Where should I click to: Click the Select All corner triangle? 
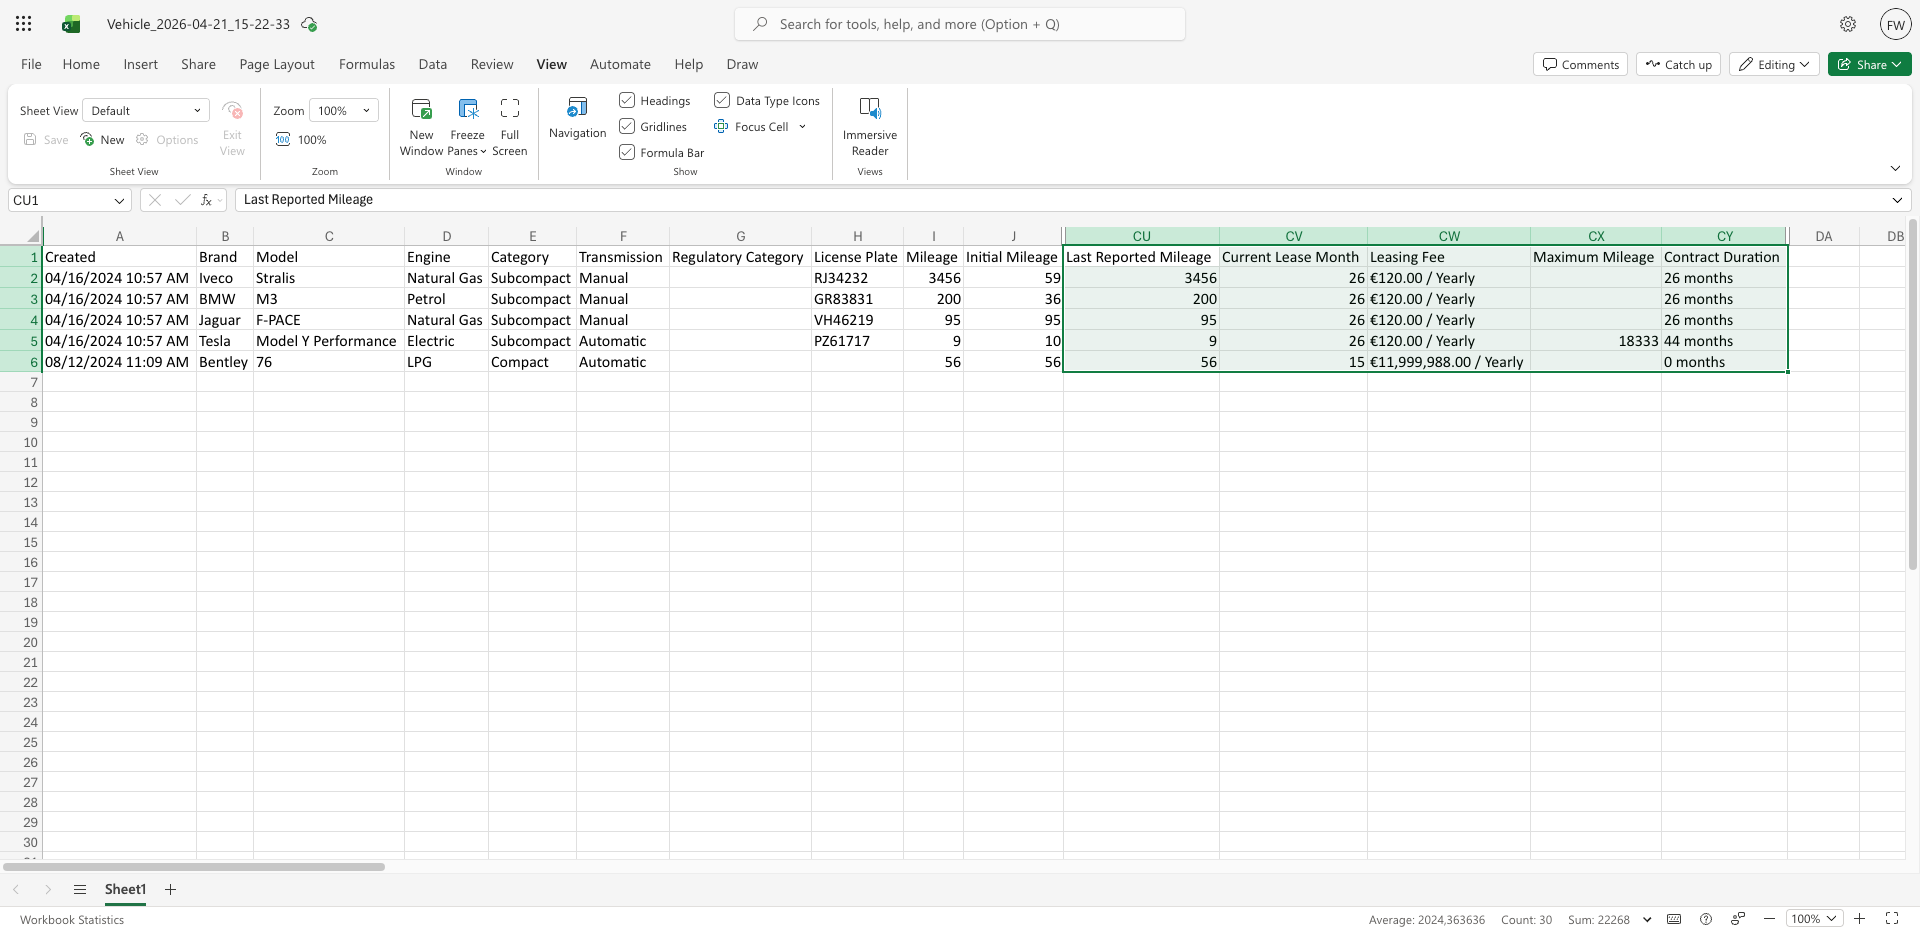(x=33, y=236)
